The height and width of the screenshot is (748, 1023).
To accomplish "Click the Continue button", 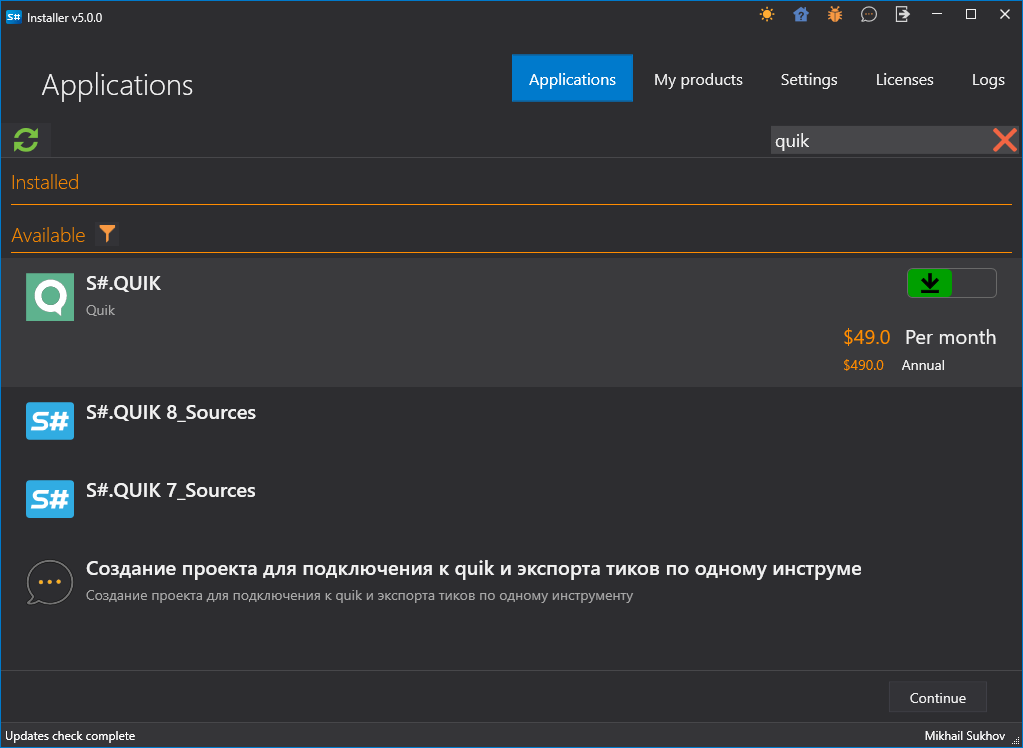I will [938, 698].
